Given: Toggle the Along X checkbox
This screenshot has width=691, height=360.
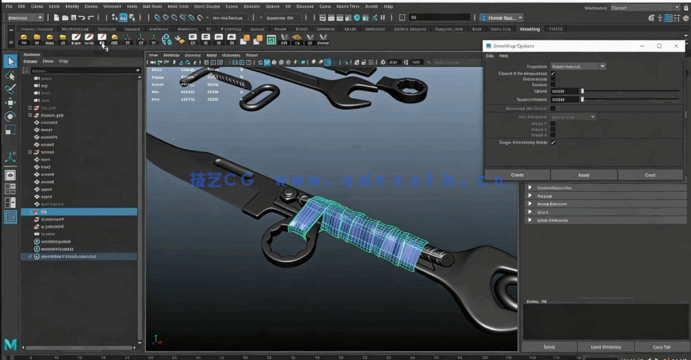Looking at the screenshot, I should click(x=553, y=124).
